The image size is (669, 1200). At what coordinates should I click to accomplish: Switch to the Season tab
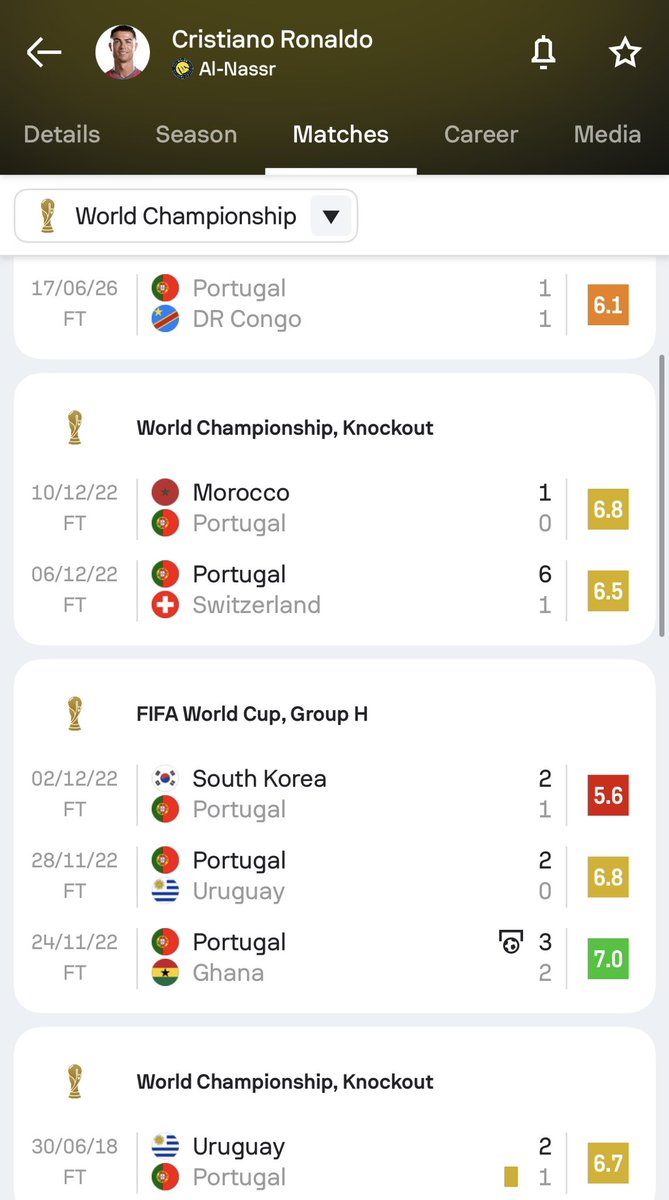[x=196, y=134]
